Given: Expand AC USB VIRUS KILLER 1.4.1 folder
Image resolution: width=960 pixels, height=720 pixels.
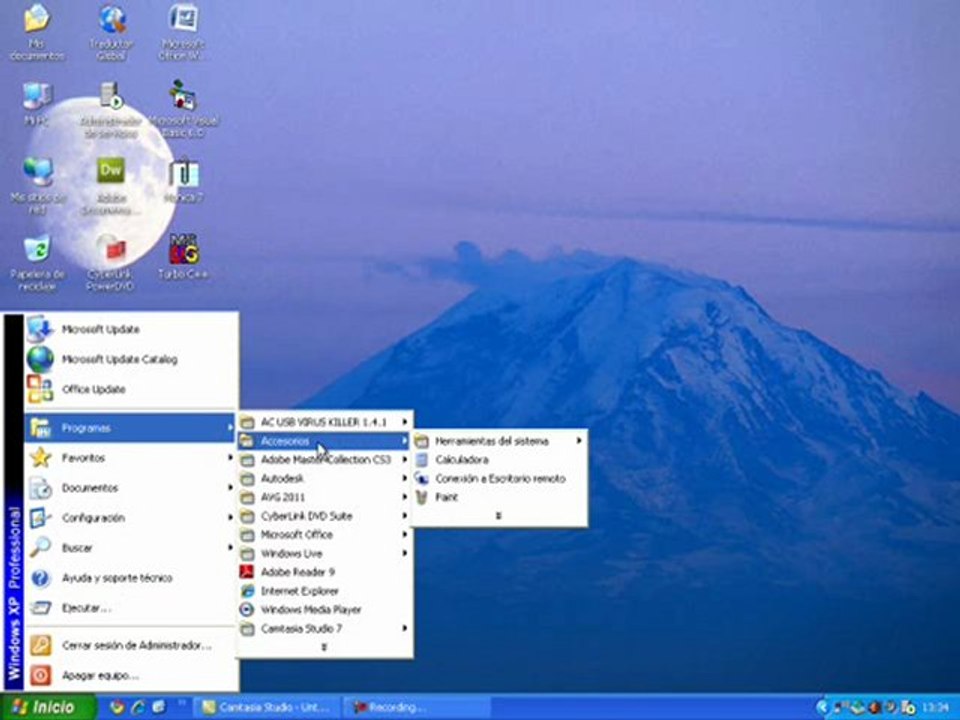Looking at the screenshot, I should point(324,422).
